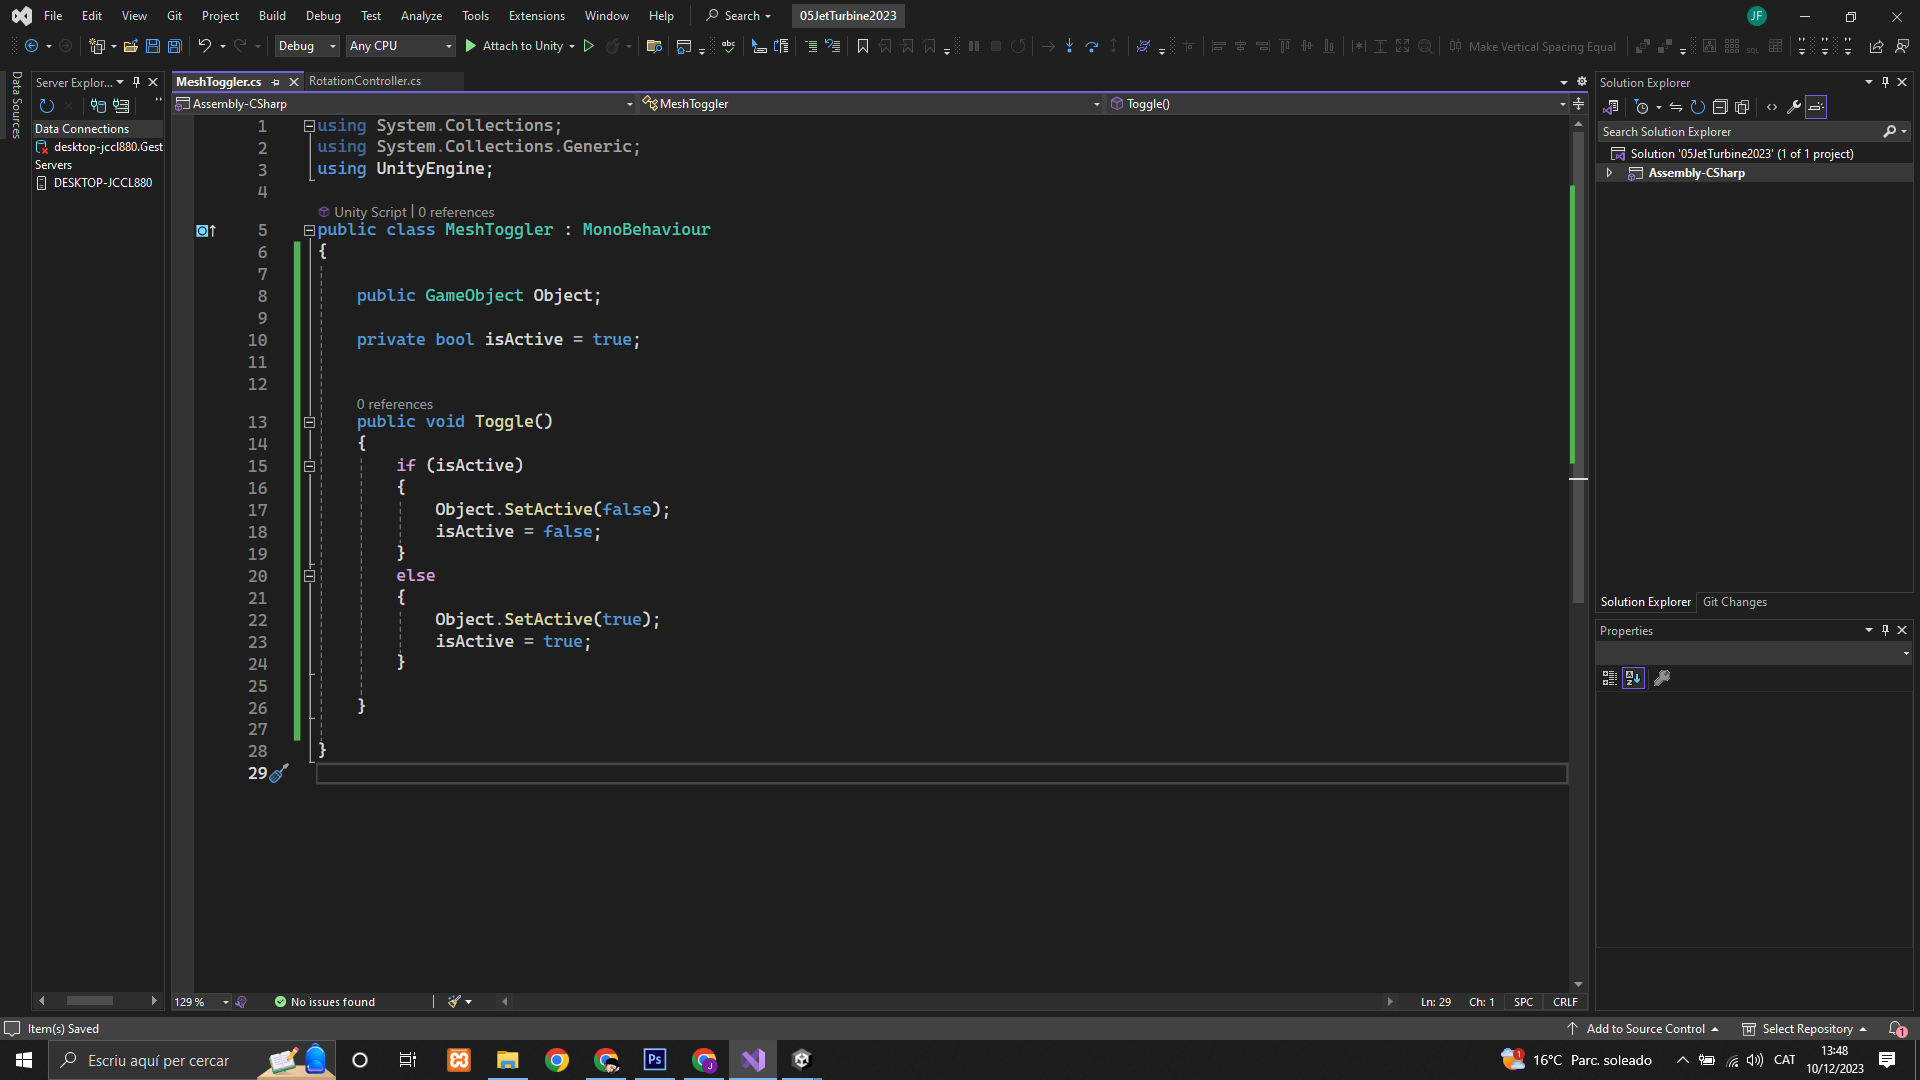The width and height of the screenshot is (1920, 1080).
Task: Click the Save All toolbar icon
Action: (x=174, y=46)
